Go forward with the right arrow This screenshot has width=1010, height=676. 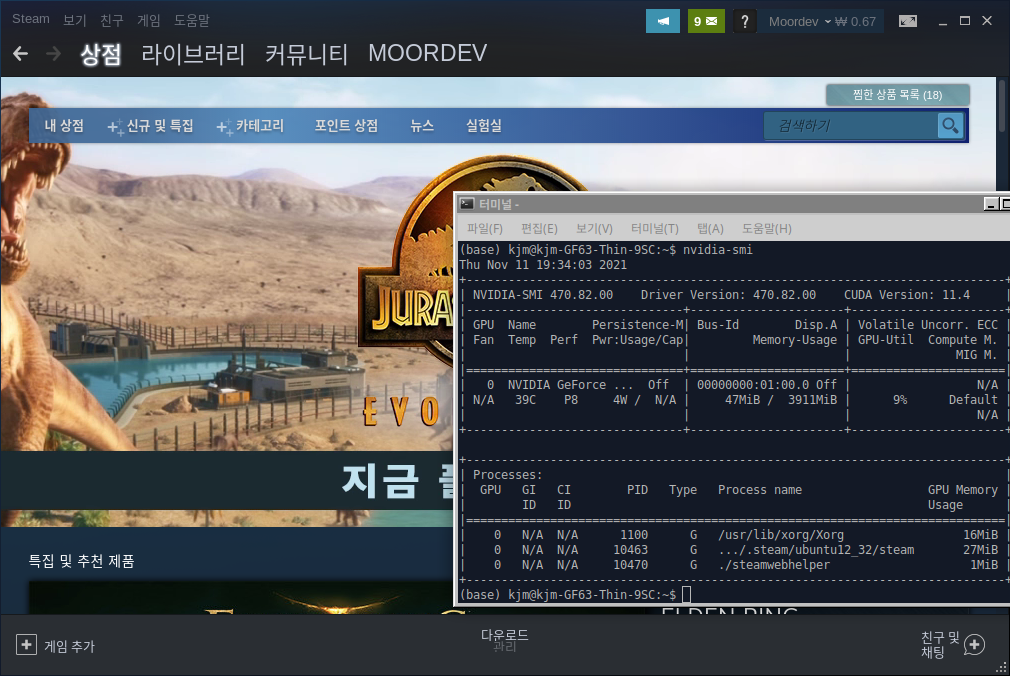coord(53,53)
